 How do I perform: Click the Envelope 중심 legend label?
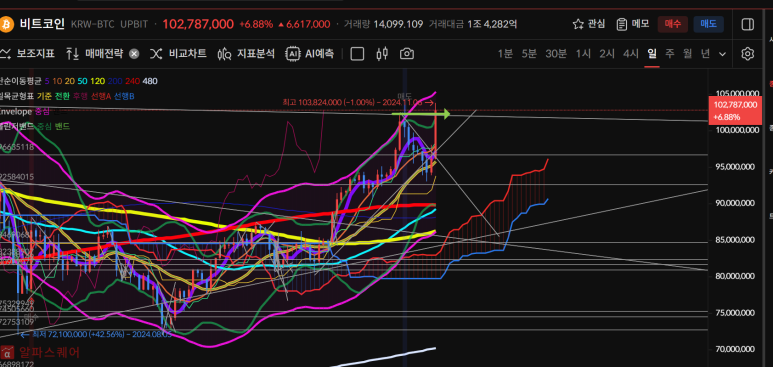[x=42, y=111]
